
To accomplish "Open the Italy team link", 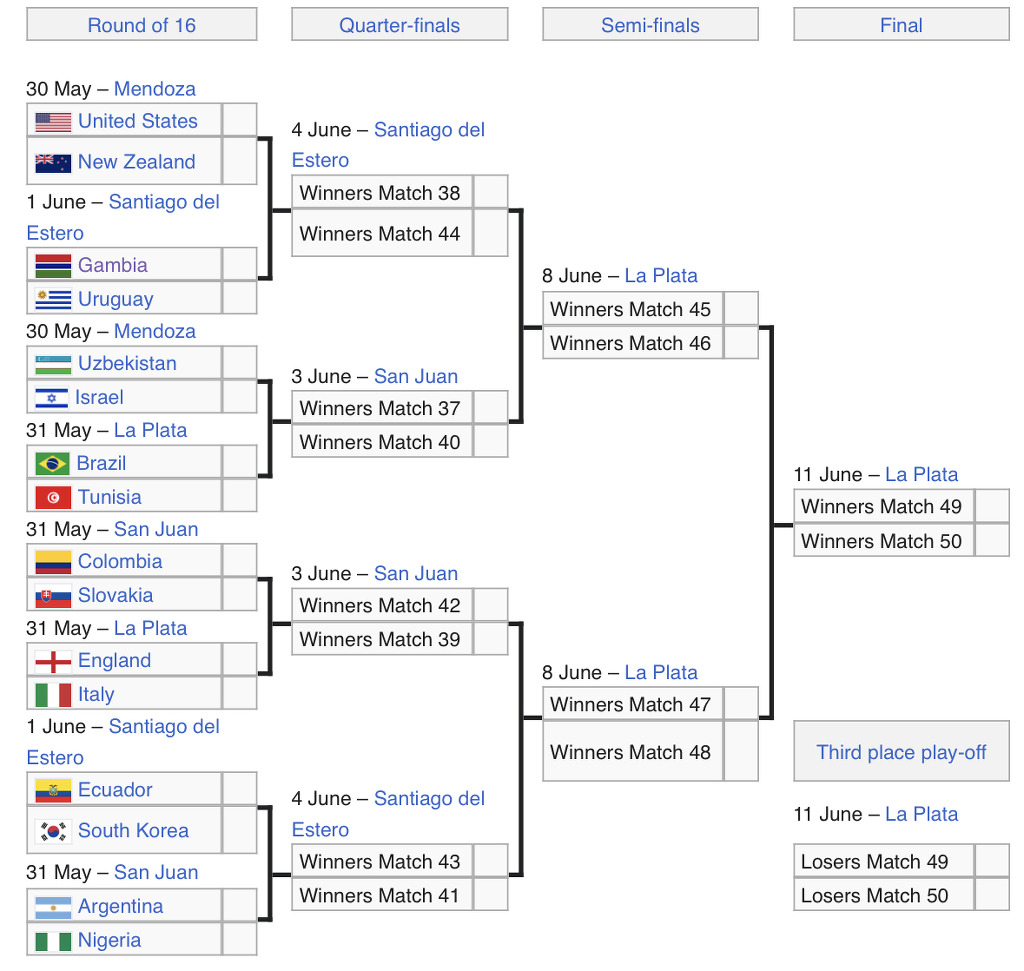I will pyautogui.click(x=96, y=694).
